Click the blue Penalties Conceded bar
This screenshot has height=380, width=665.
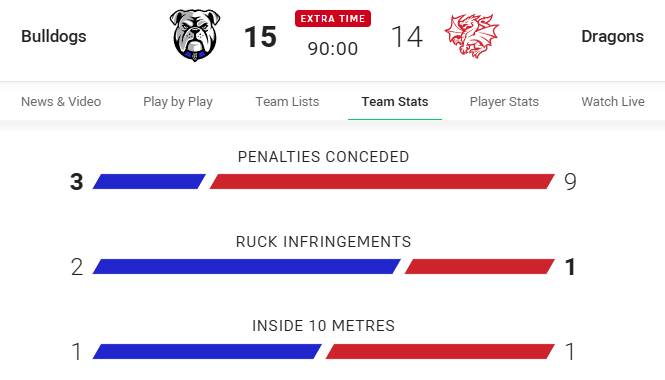click(149, 182)
